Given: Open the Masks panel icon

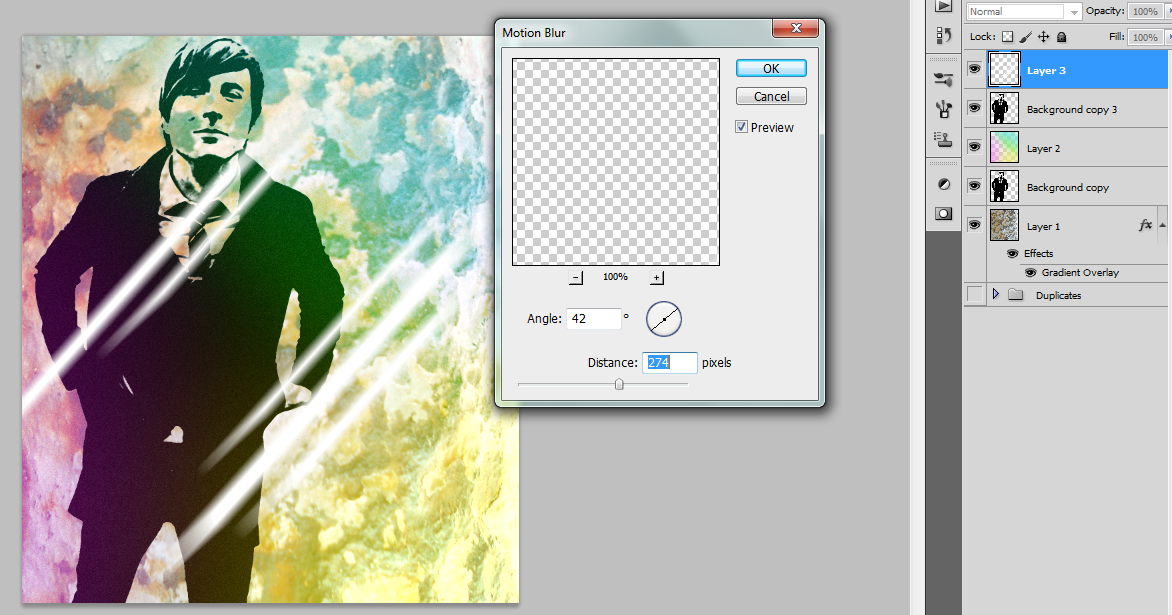Looking at the screenshot, I should coord(943,214).
